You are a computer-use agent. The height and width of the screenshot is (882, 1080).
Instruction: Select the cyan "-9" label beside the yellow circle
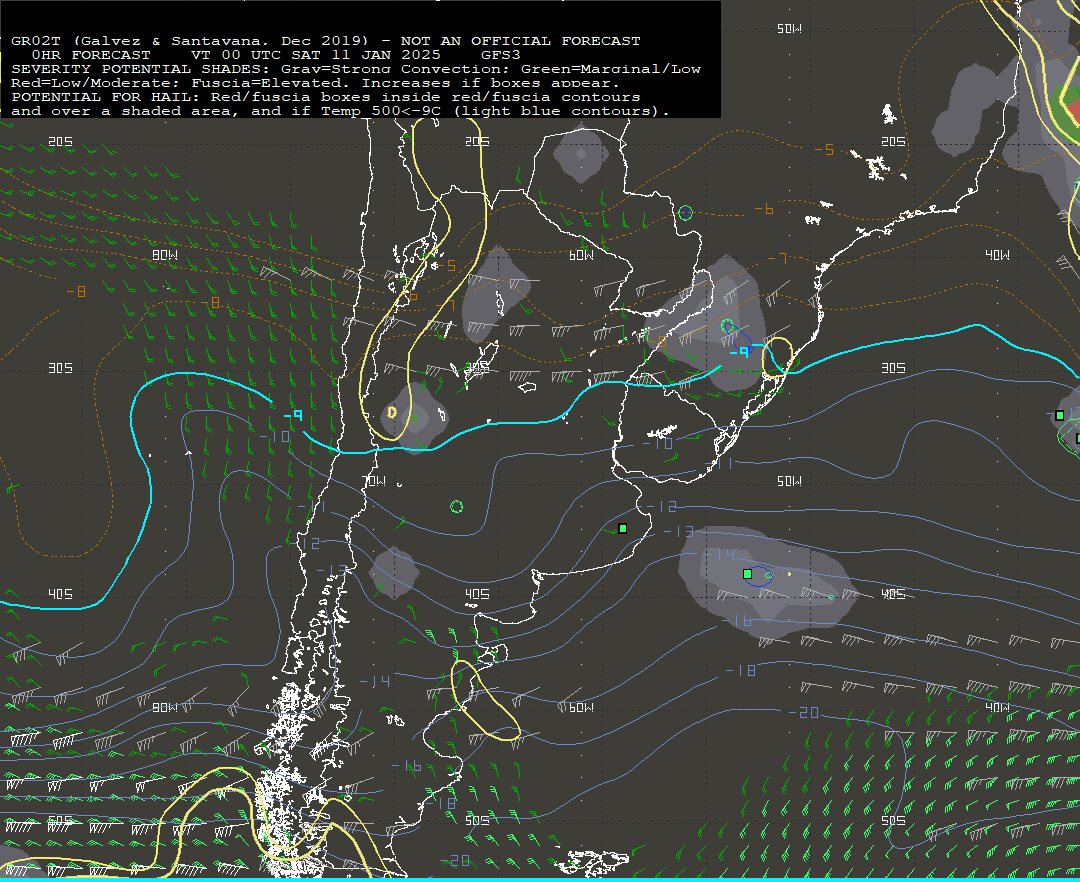click(x=739, y=352)
